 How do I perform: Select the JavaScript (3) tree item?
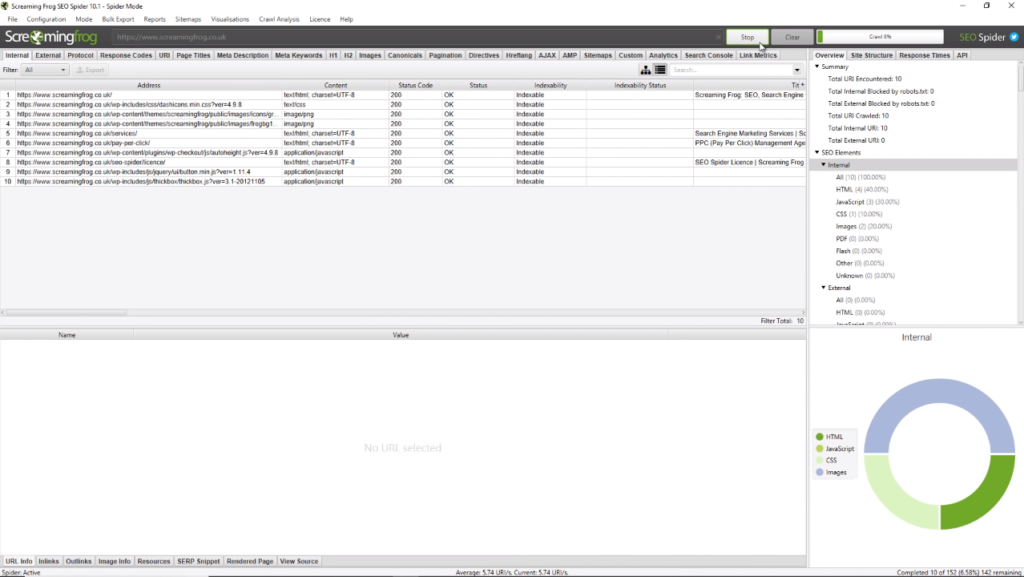pyautogui.click(x=867, y=202)
